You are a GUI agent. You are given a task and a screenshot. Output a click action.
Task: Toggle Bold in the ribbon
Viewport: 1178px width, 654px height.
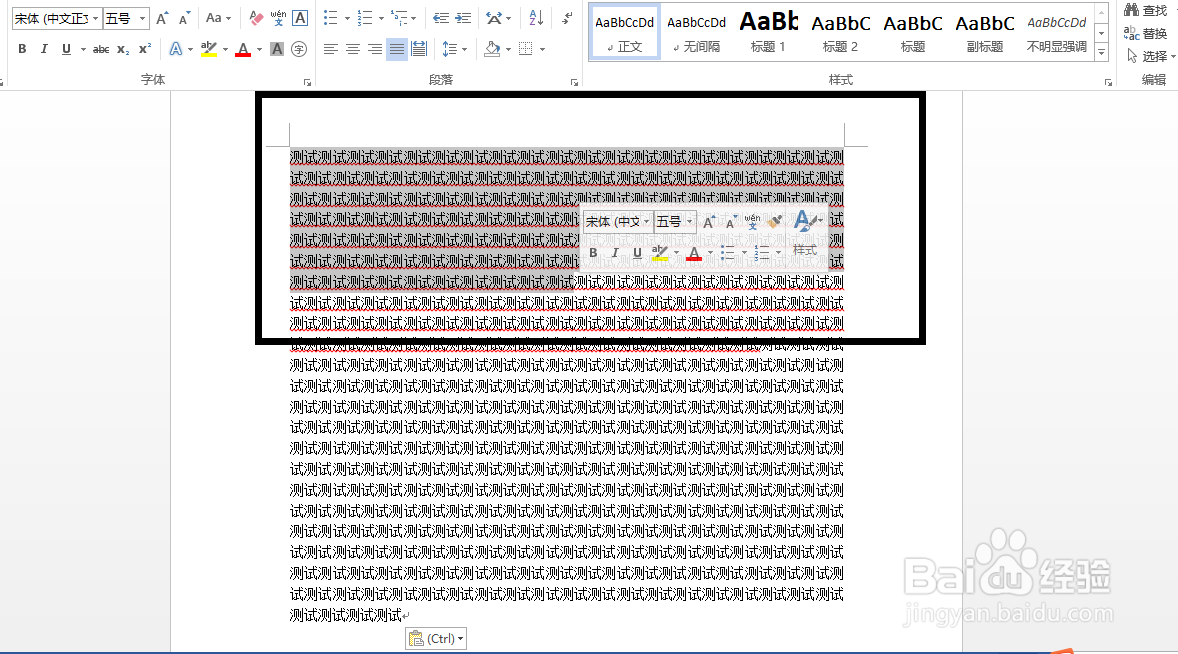pyautogui.click(x=22, y=50)
